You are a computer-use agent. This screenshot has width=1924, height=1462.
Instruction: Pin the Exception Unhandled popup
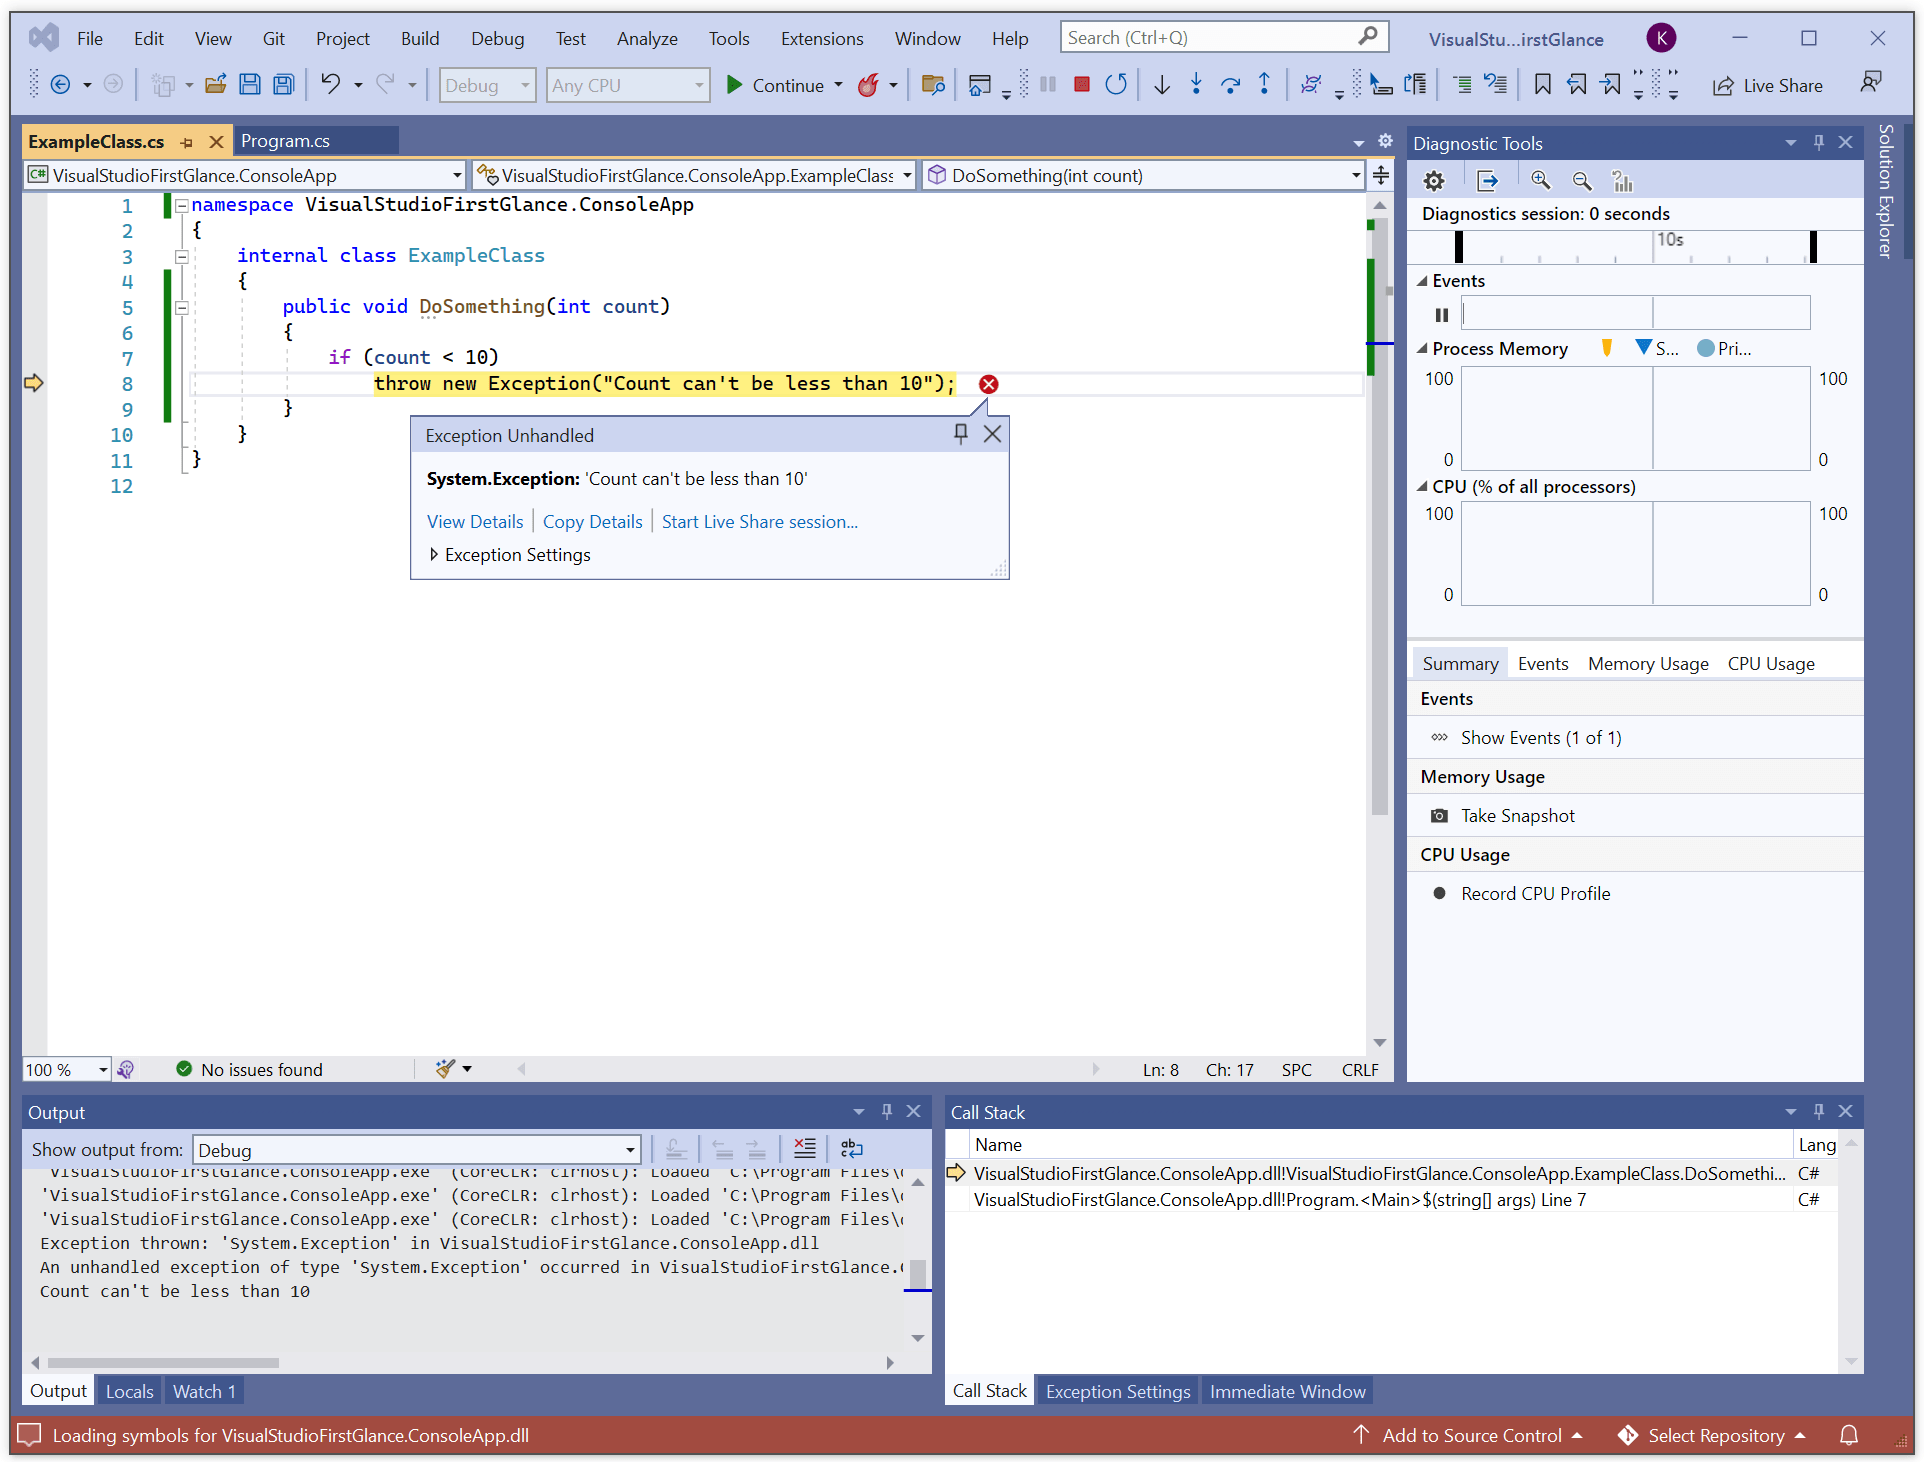[960, 434]
